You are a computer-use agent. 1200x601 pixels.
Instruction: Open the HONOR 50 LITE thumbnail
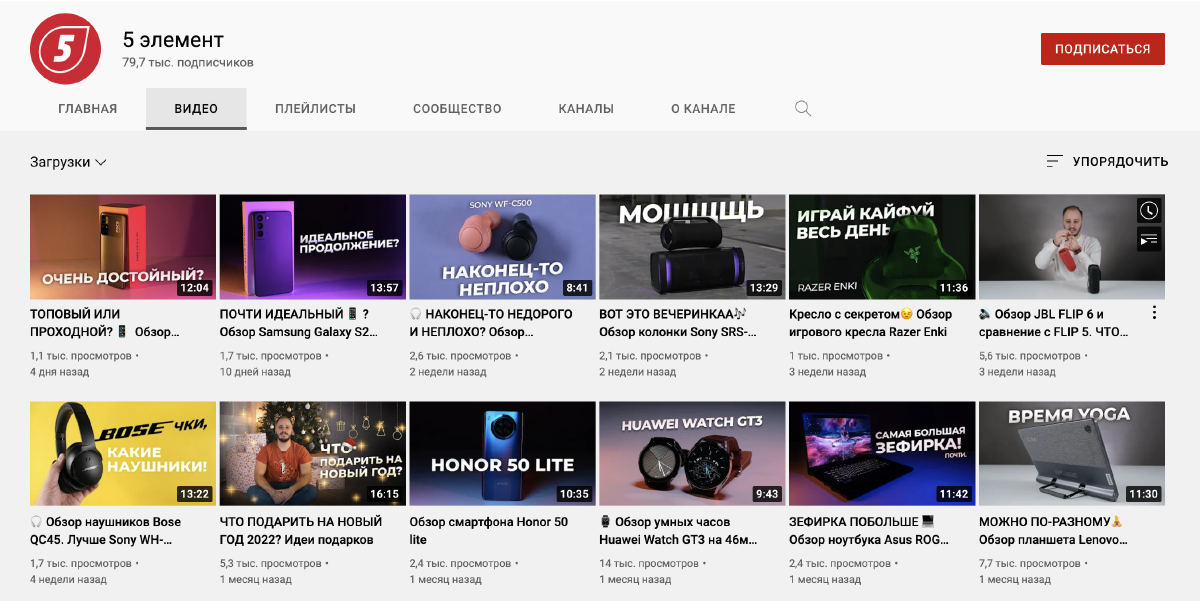tap(503, 454)
